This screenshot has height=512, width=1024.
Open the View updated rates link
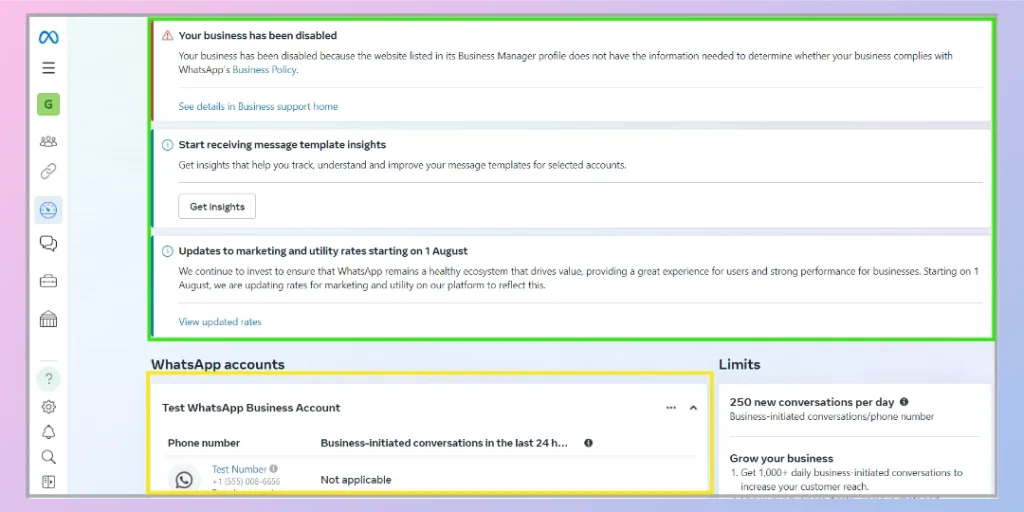[220, 322]
